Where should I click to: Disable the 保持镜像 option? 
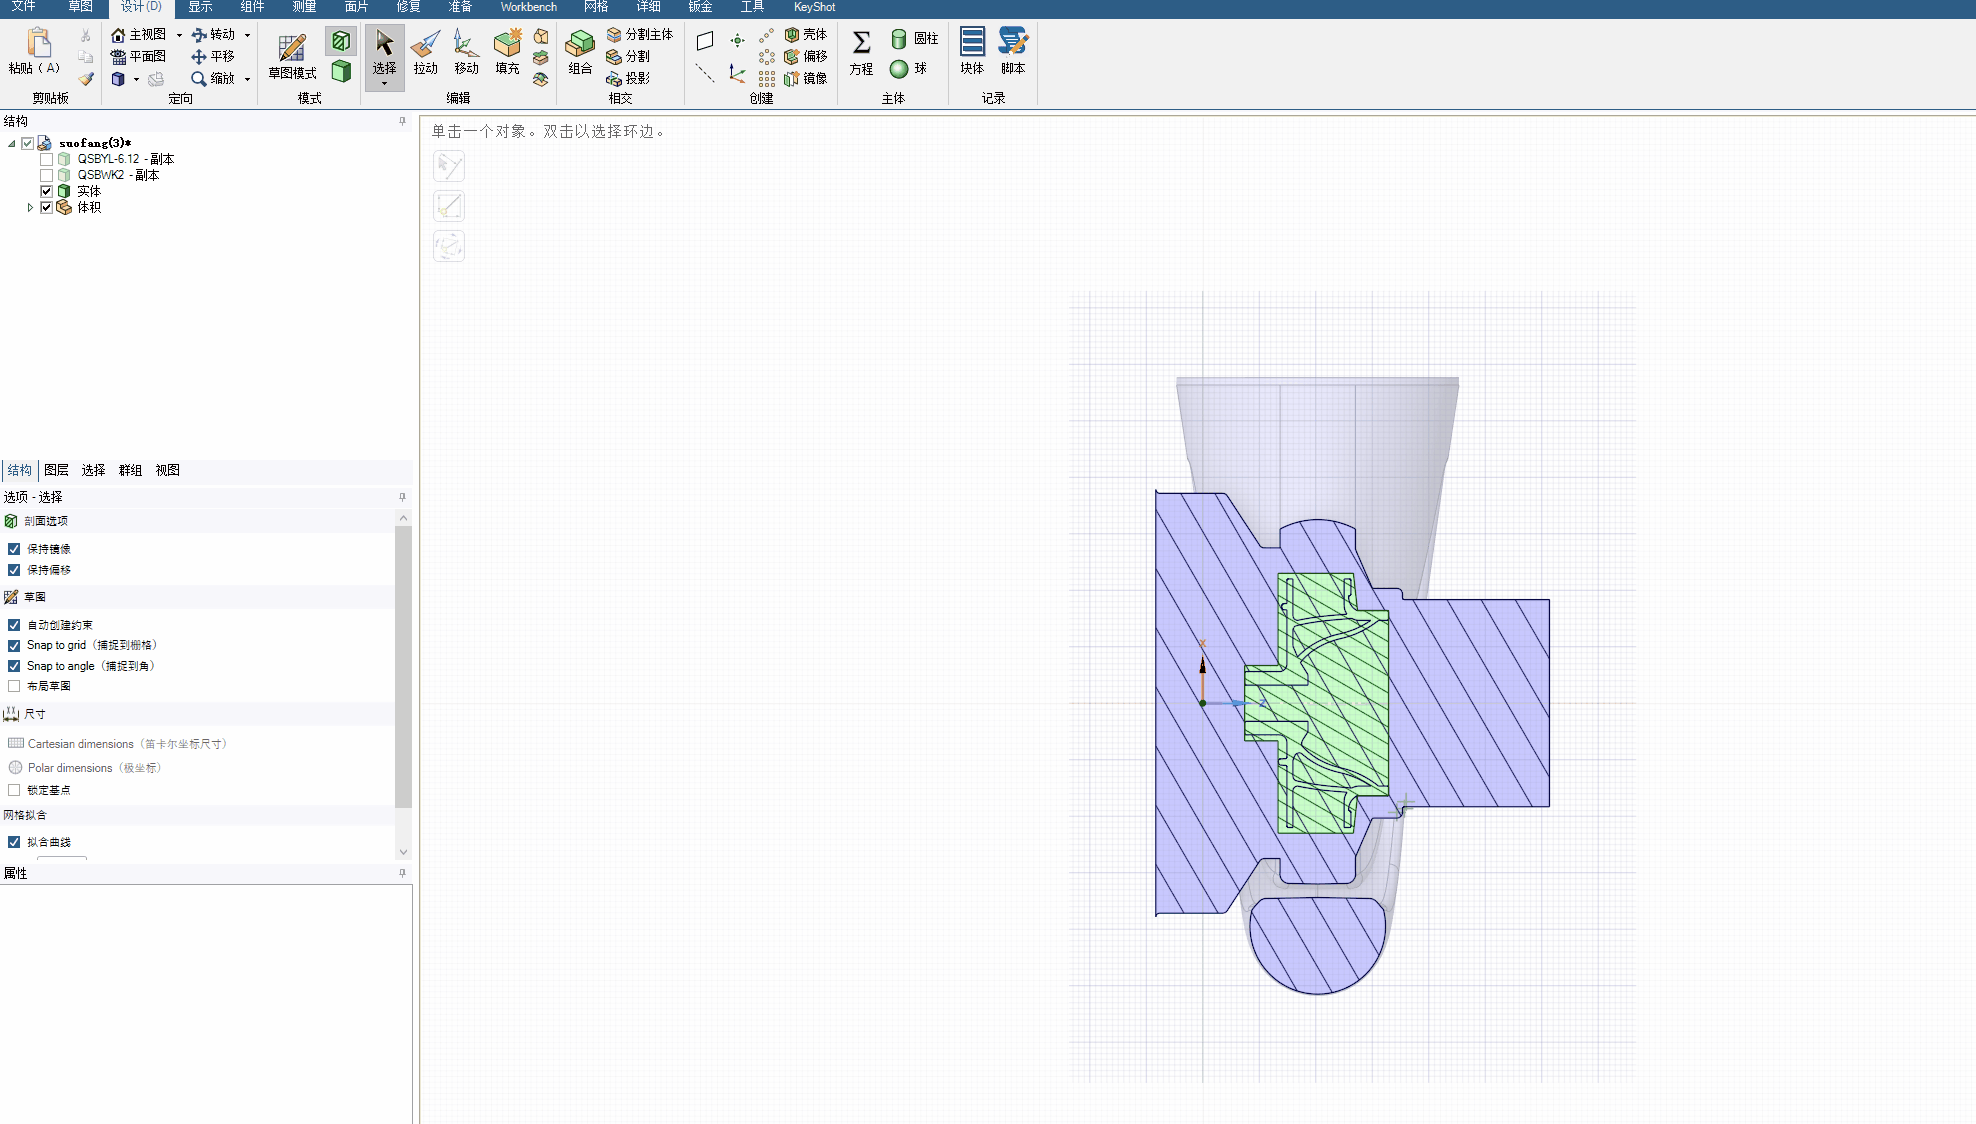coord(14,549)
